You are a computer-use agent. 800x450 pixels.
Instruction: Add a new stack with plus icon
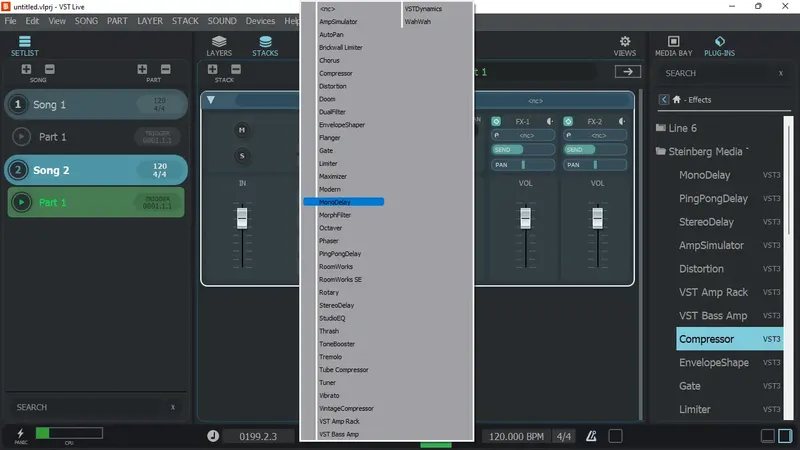click(x=212, y=69)
